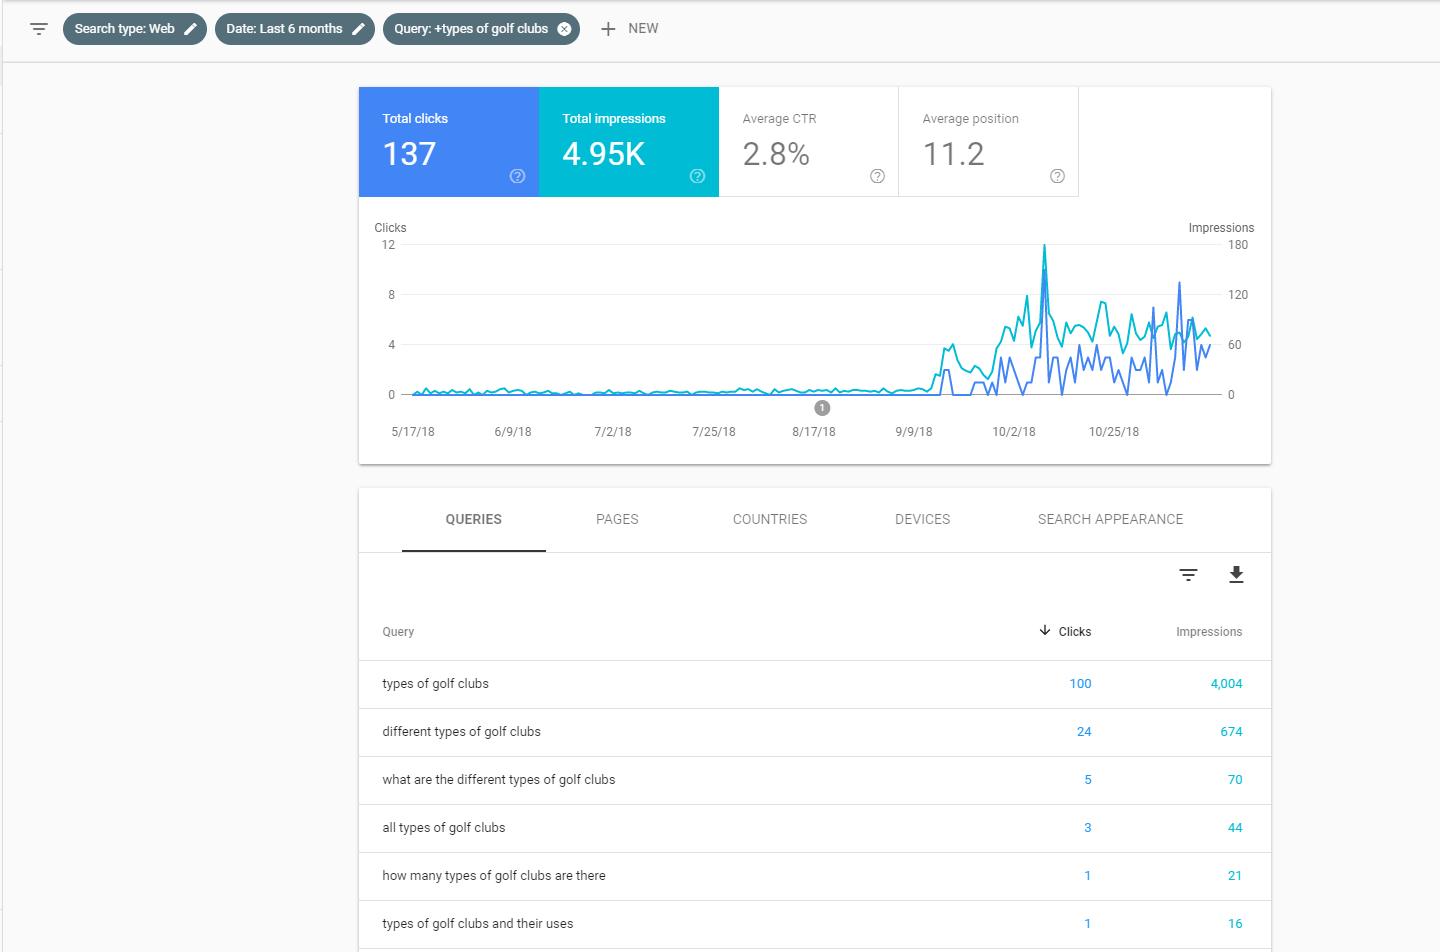Viewport: 1440px width, 952px height.
Task: Switch to the Pages tab
Action: click(x=617, y=520)
